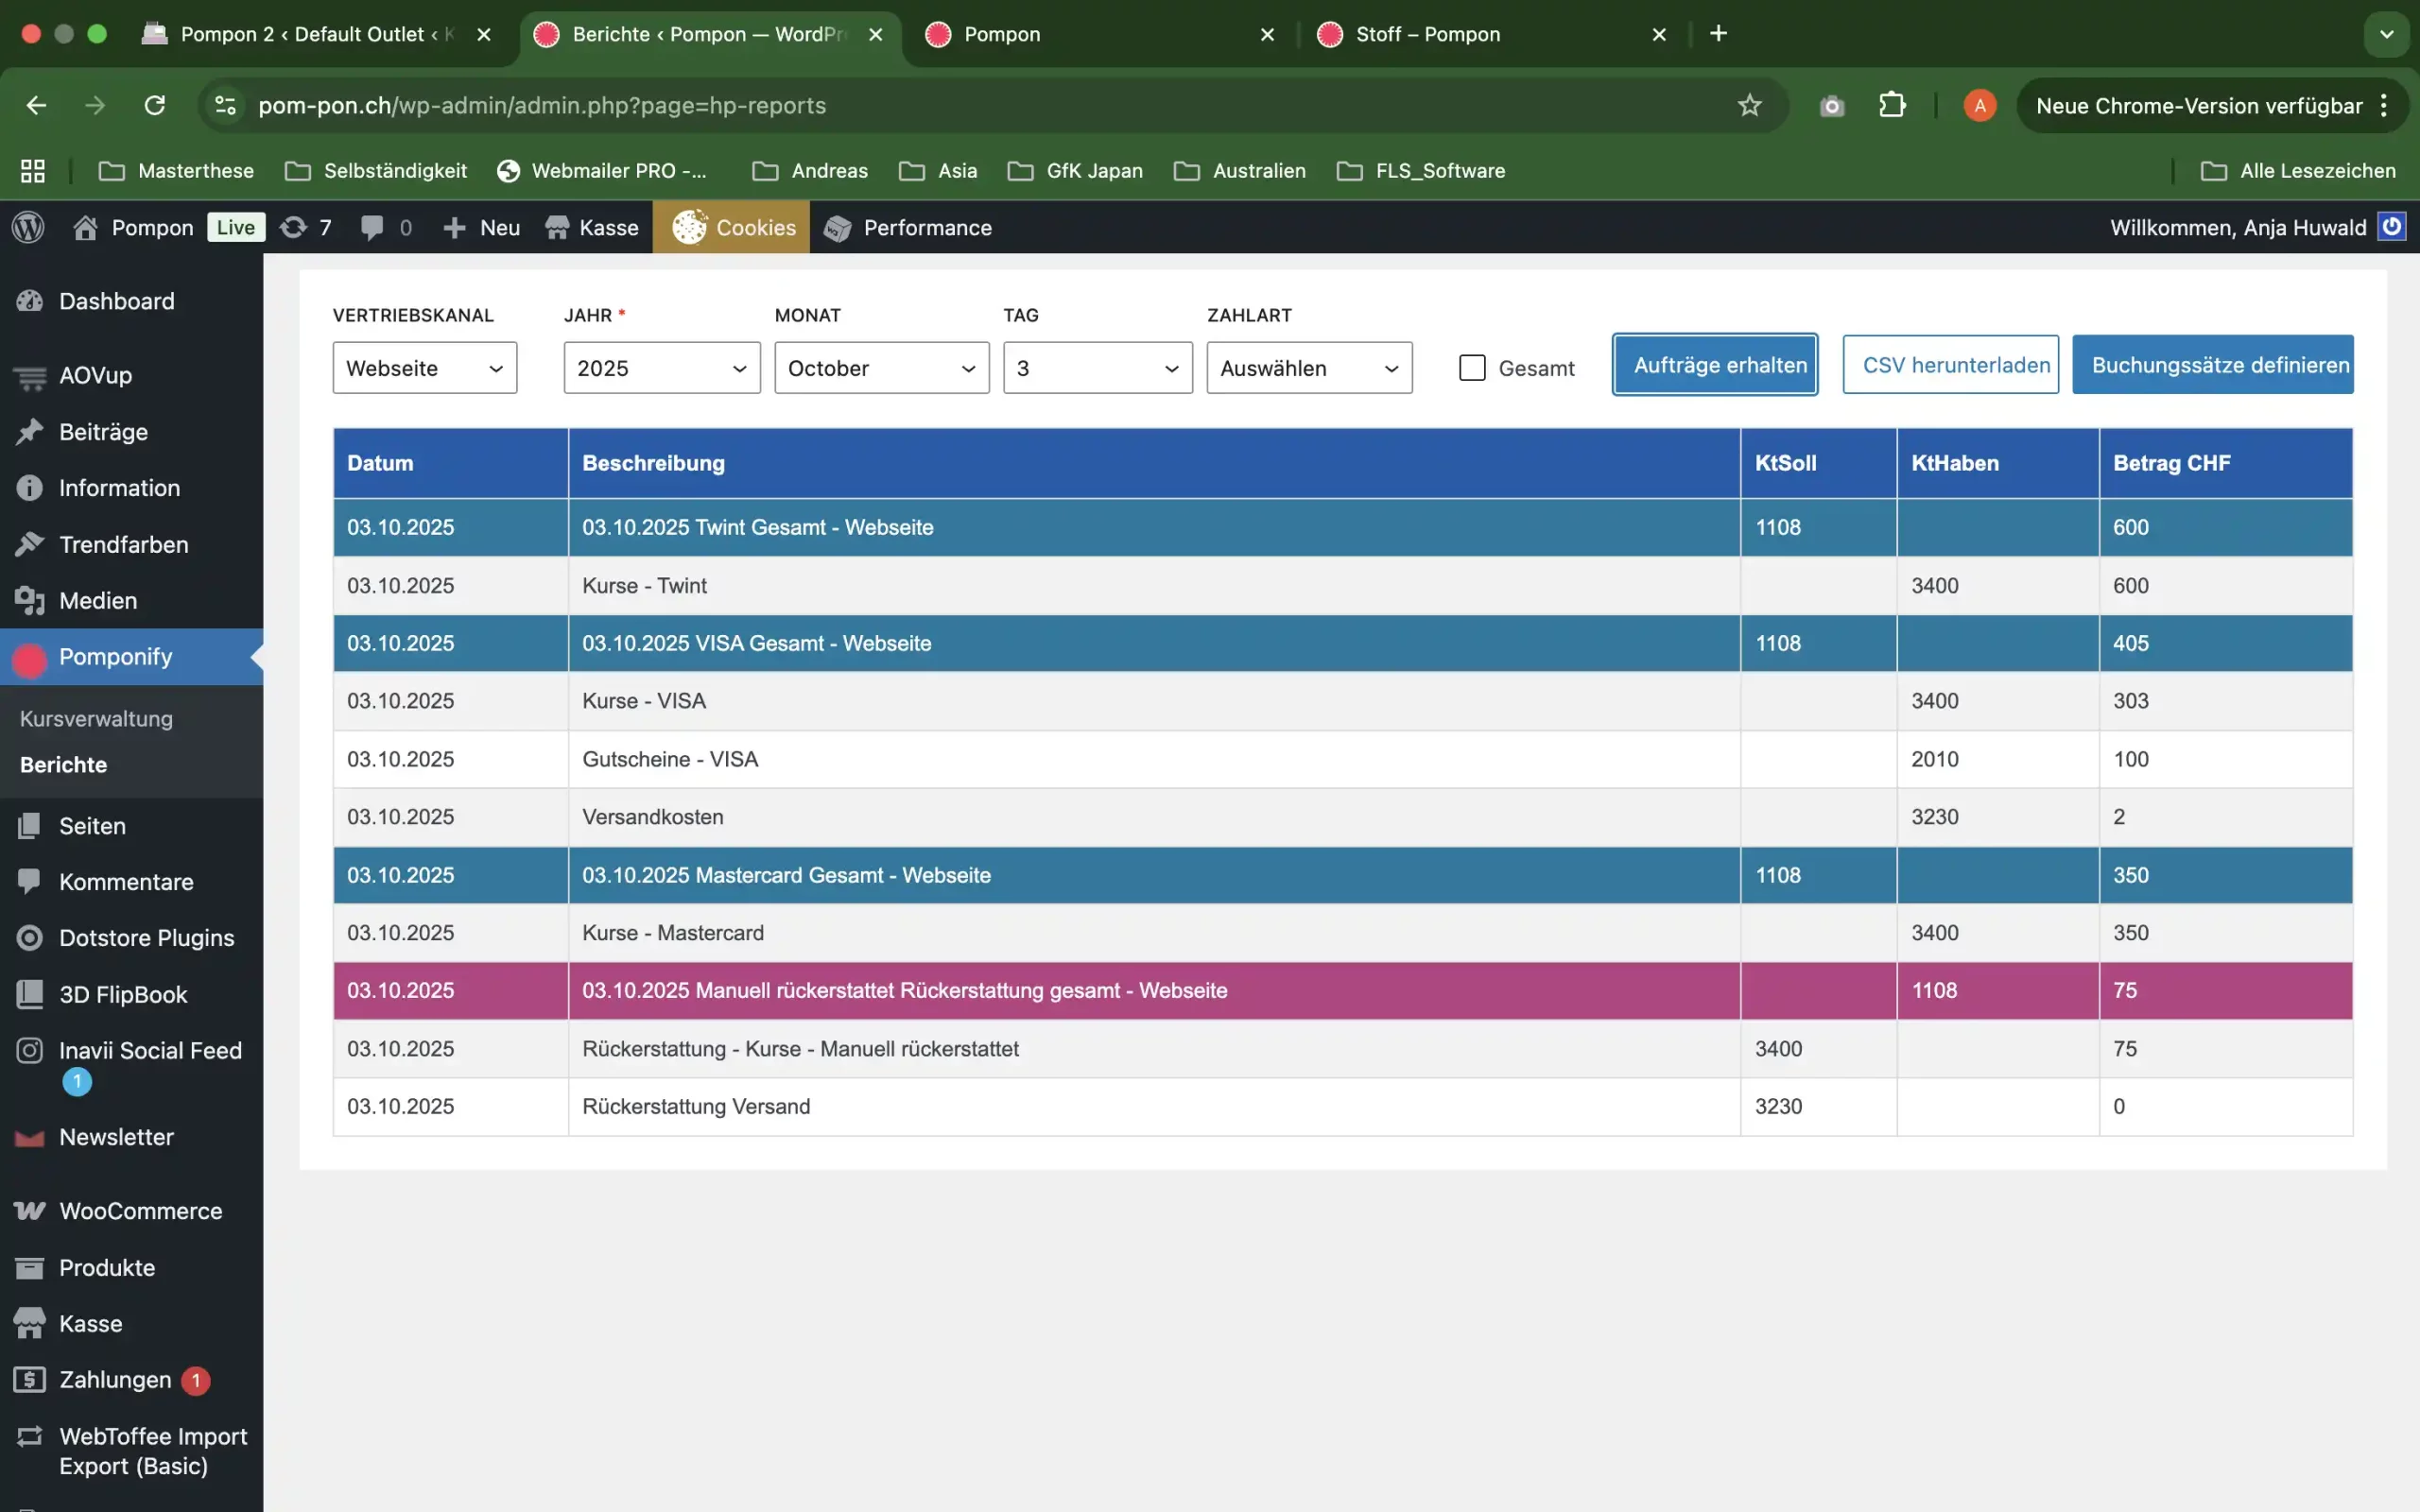
Task: Click the Aufträge erhalten button
Action: pyautogui.click(x=1715, y=365)
